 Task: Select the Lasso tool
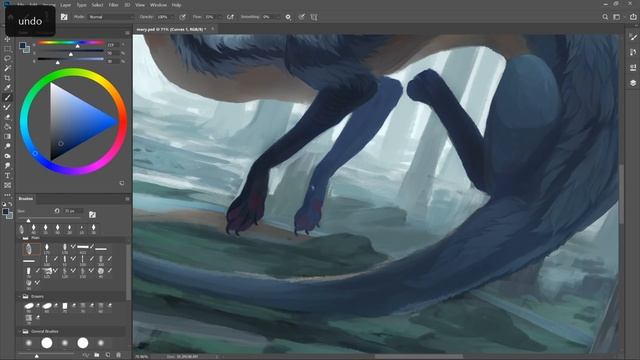point(7,59)
